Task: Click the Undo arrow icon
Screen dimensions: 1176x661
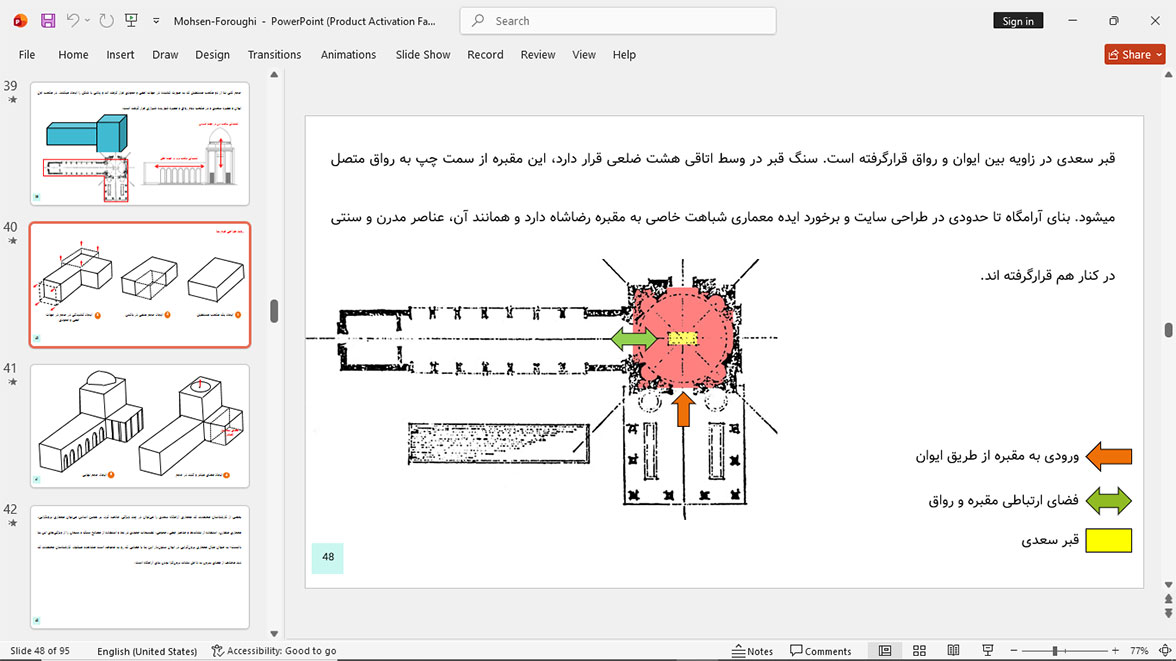Action: click(x=72, y=20)
